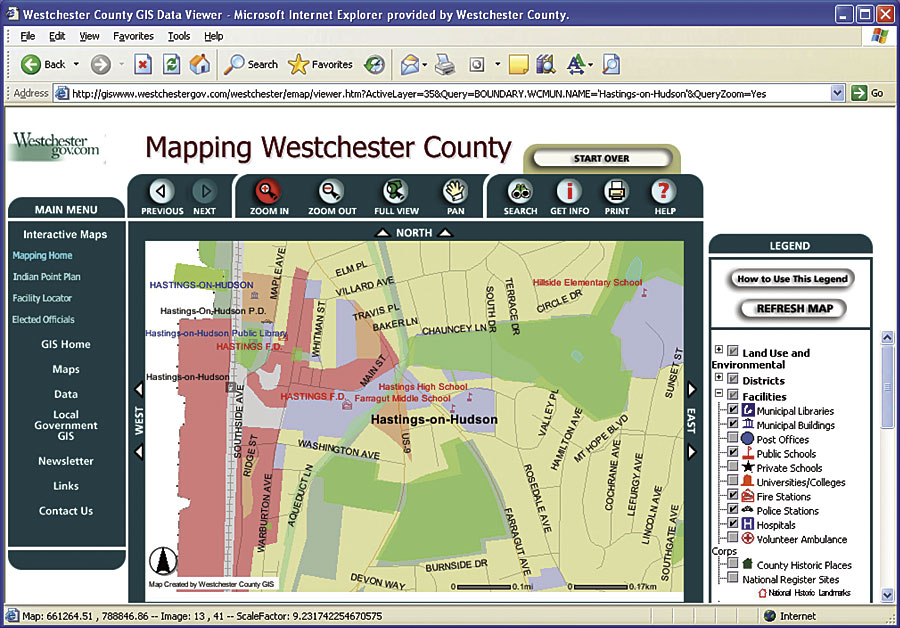Click the Zoom In magnifier tool
This screenshot has width=900, height=628.
tap(268, 192)
